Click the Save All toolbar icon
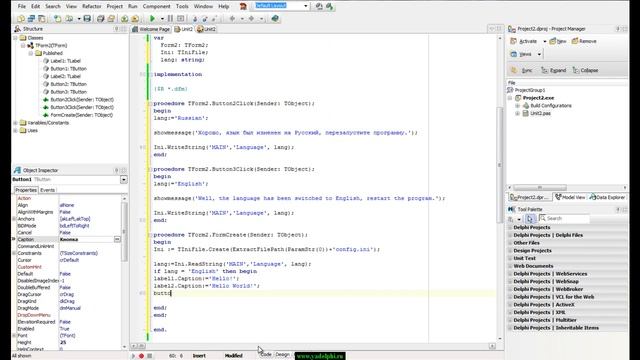Screen dimensions: 640x360 click(x=100, y=18)
